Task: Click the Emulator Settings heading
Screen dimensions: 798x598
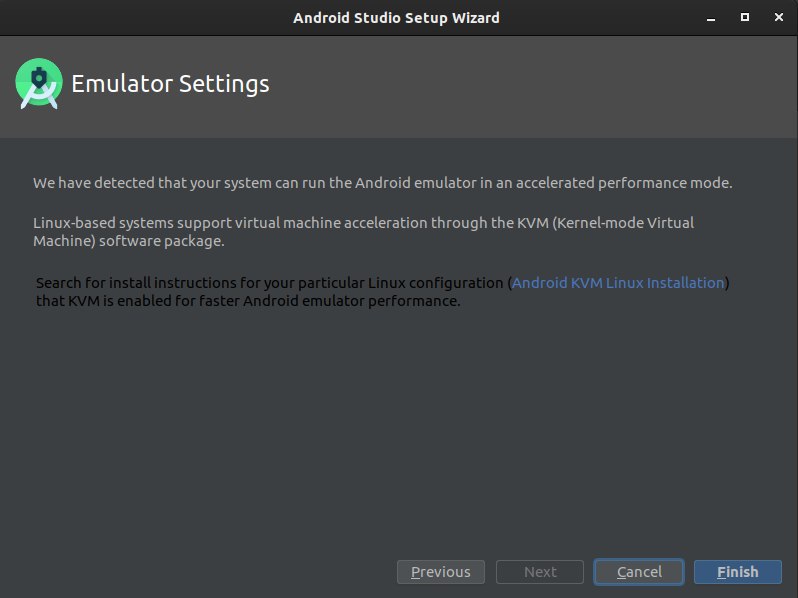Action: (170, 84)
